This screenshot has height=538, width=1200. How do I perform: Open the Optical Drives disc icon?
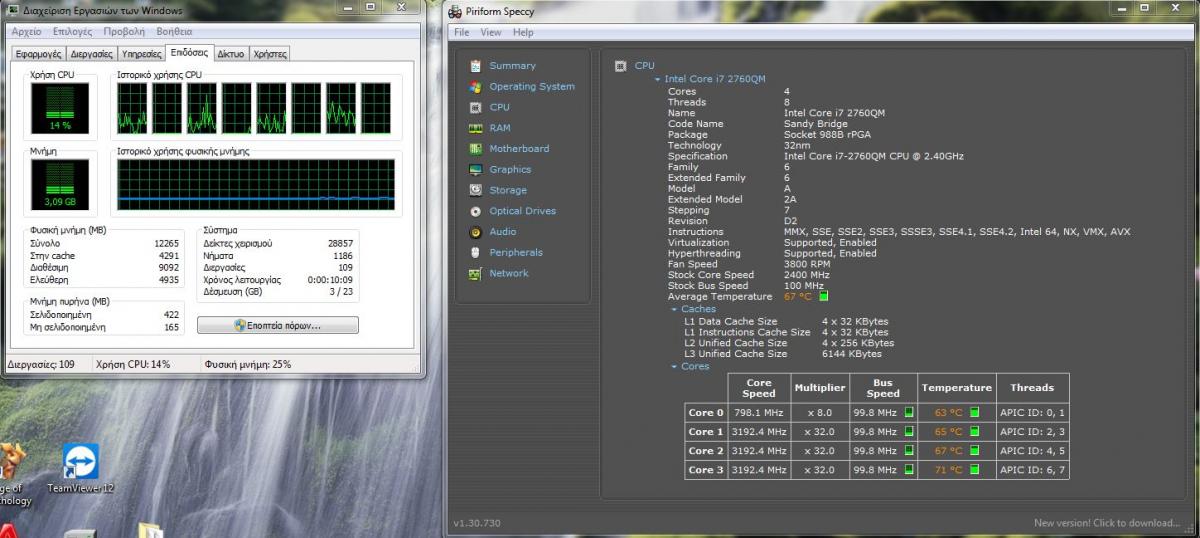[x=476, y=211]
